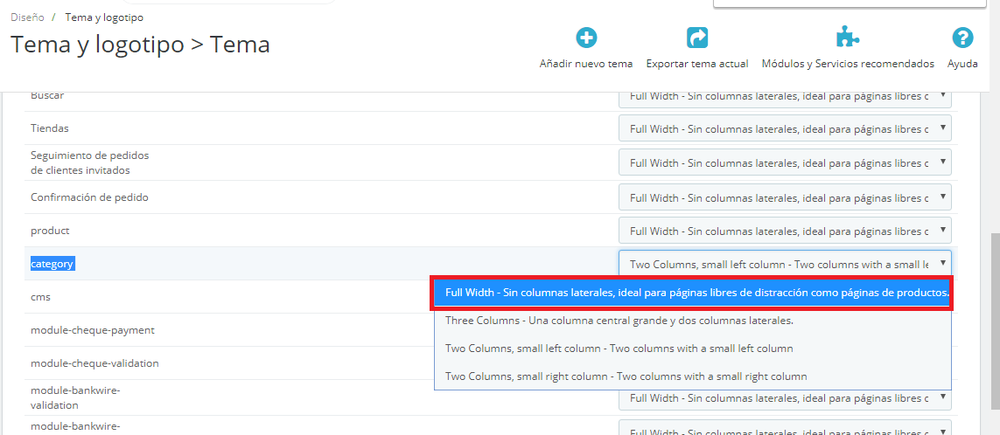Image resolution: width=1000 pixels, height=435 pixels.
Task: Collapse the category layout dropdown
Action: pyautogui.click(x=785, y=263)
